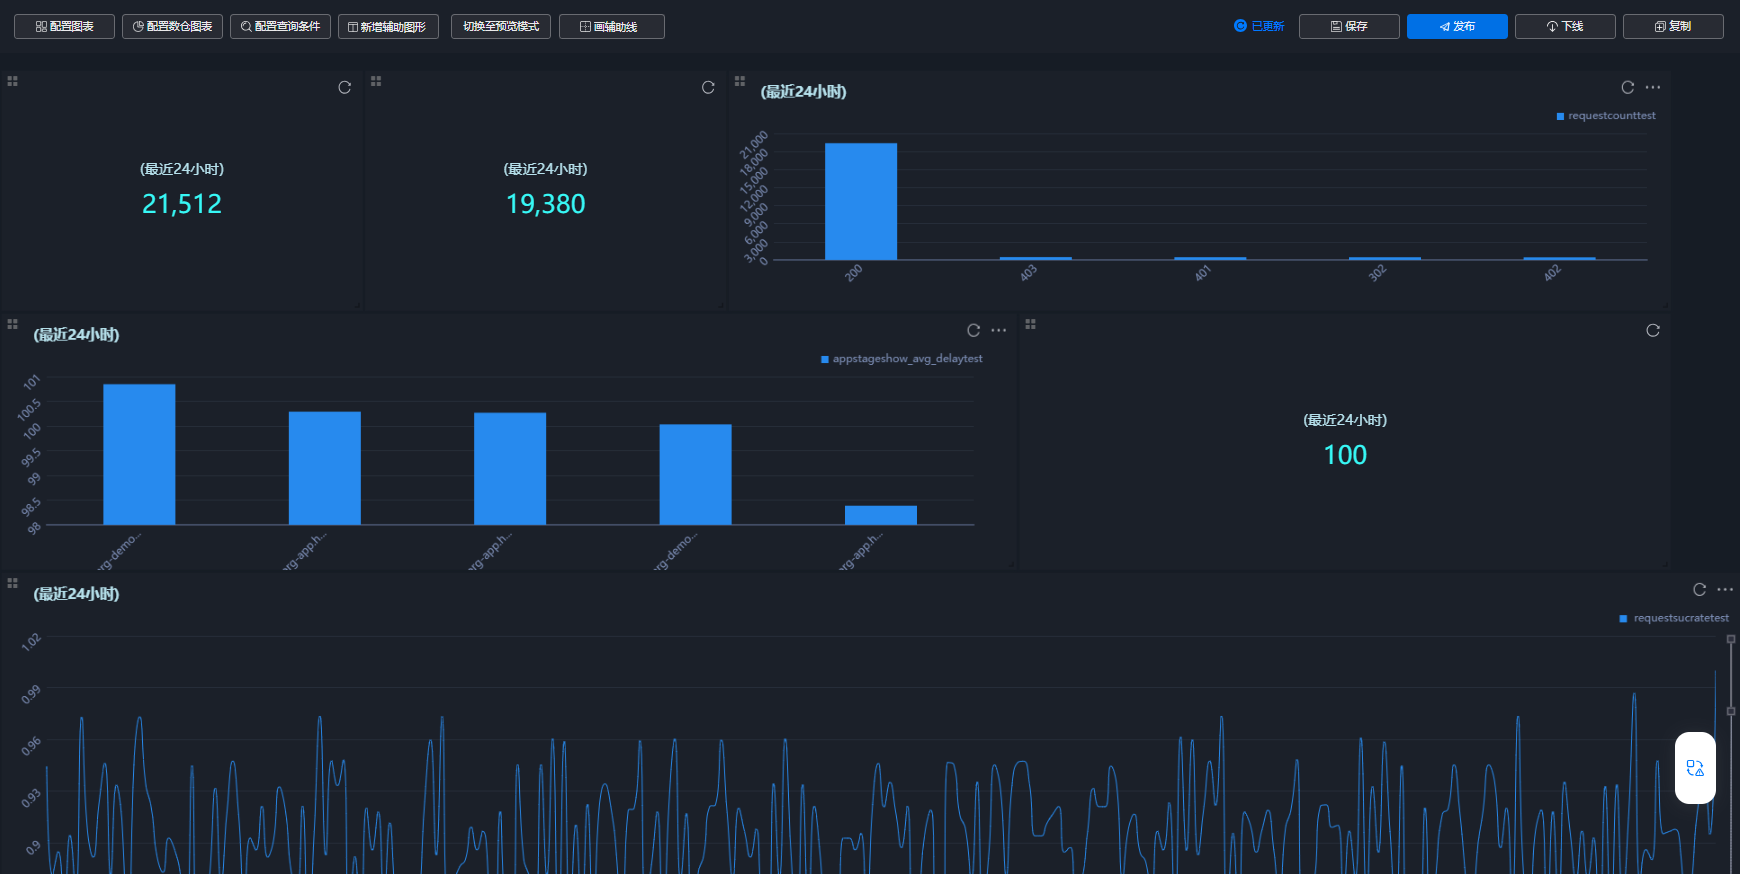1740x874 pixels.
Task: Refresh the 19,380 stat card
Action: (708, 88)
